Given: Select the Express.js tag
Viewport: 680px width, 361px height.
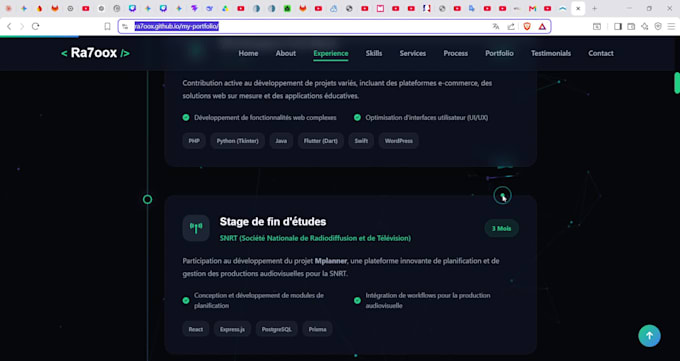Looking at the screenshot, I should (x=232, y=329).
